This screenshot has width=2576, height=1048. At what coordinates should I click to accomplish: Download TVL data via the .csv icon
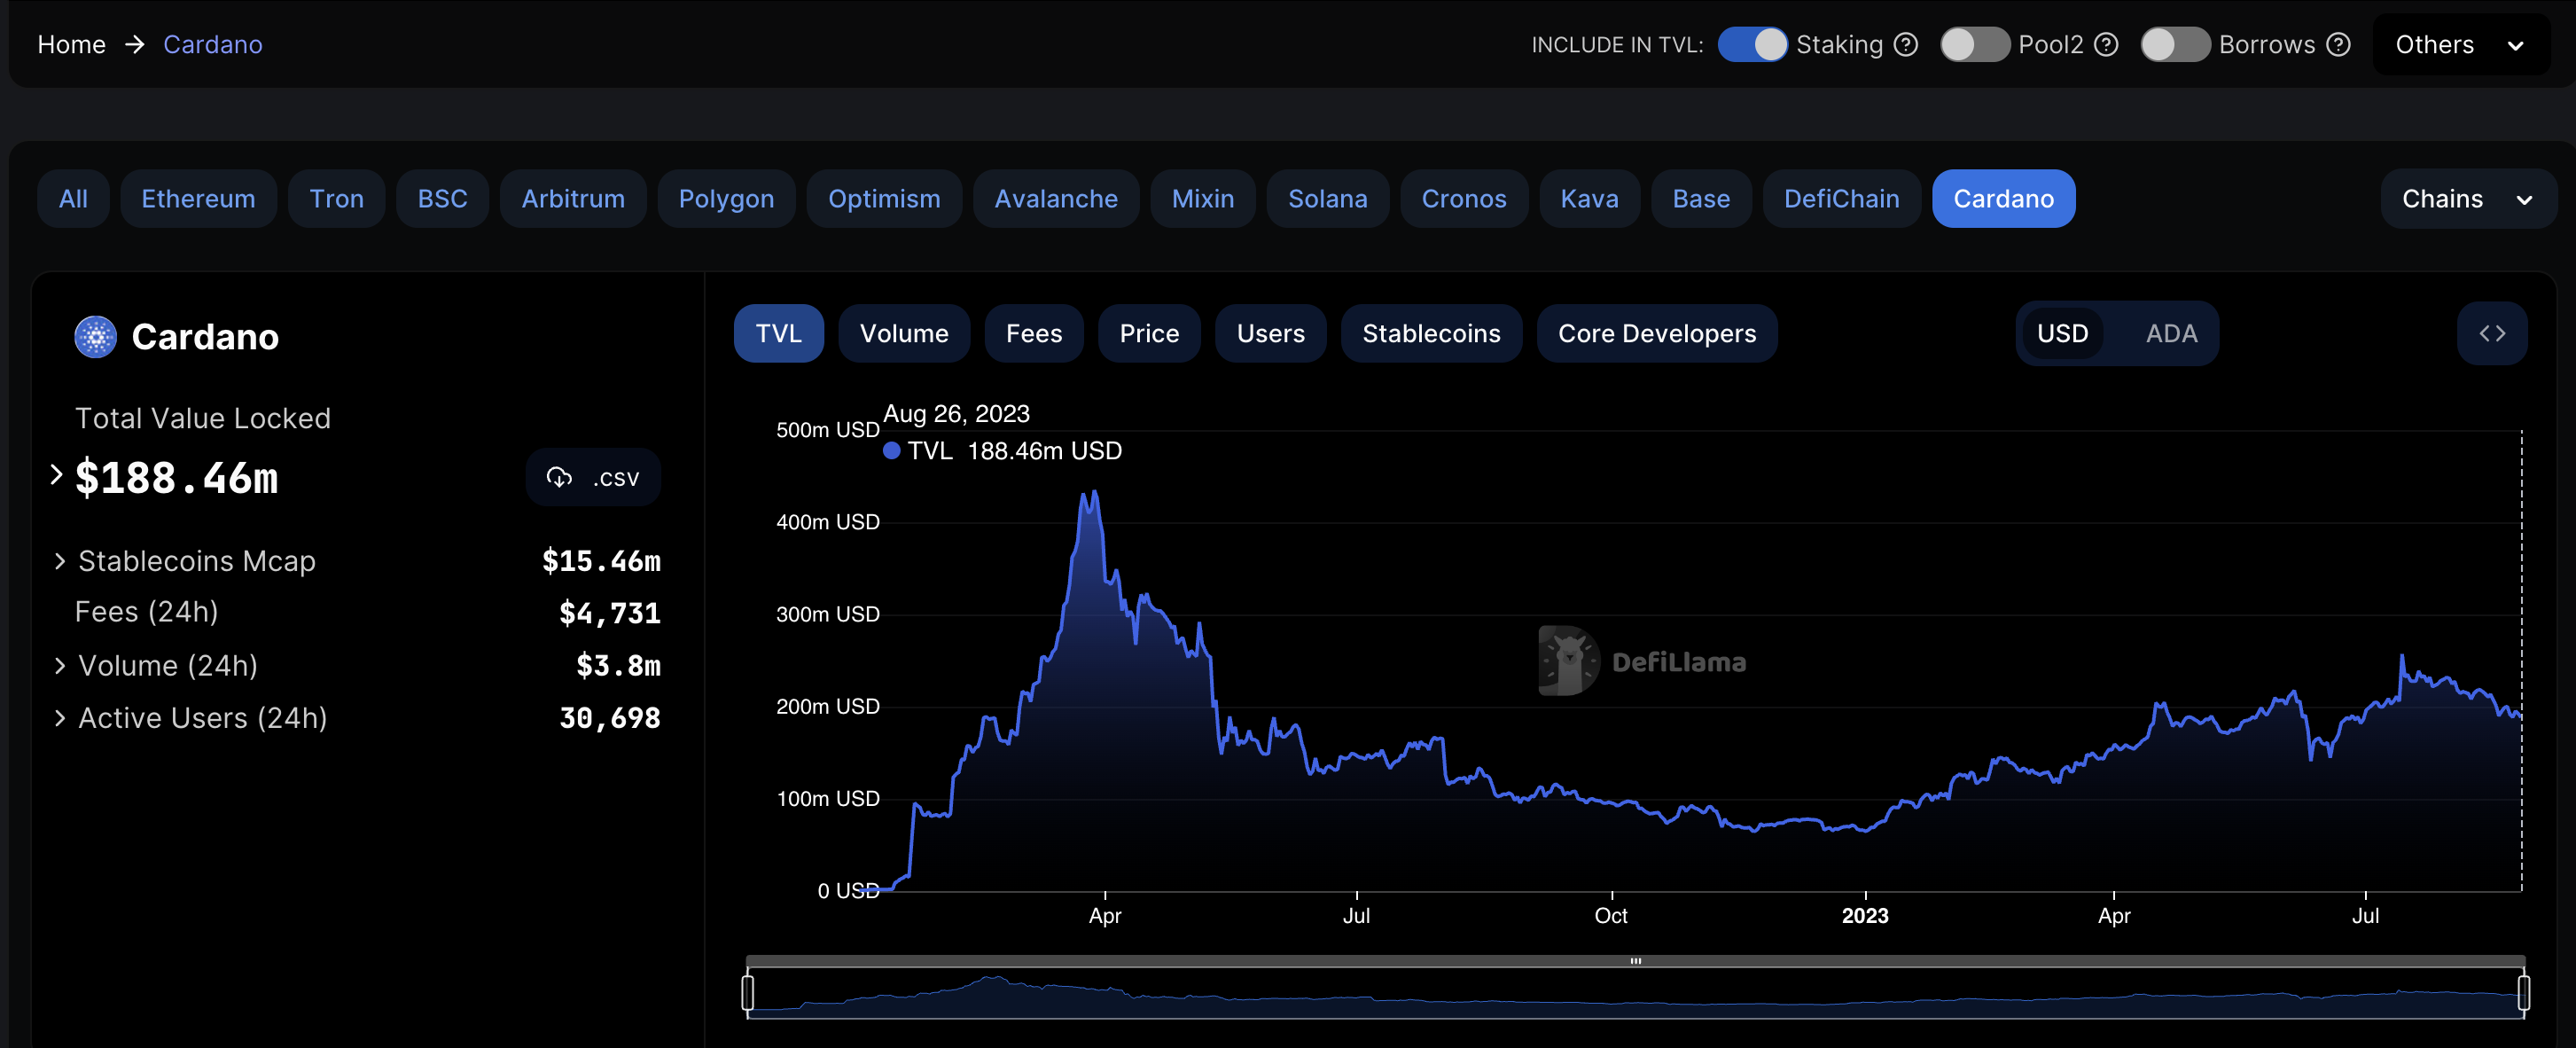tap(560, 477)
